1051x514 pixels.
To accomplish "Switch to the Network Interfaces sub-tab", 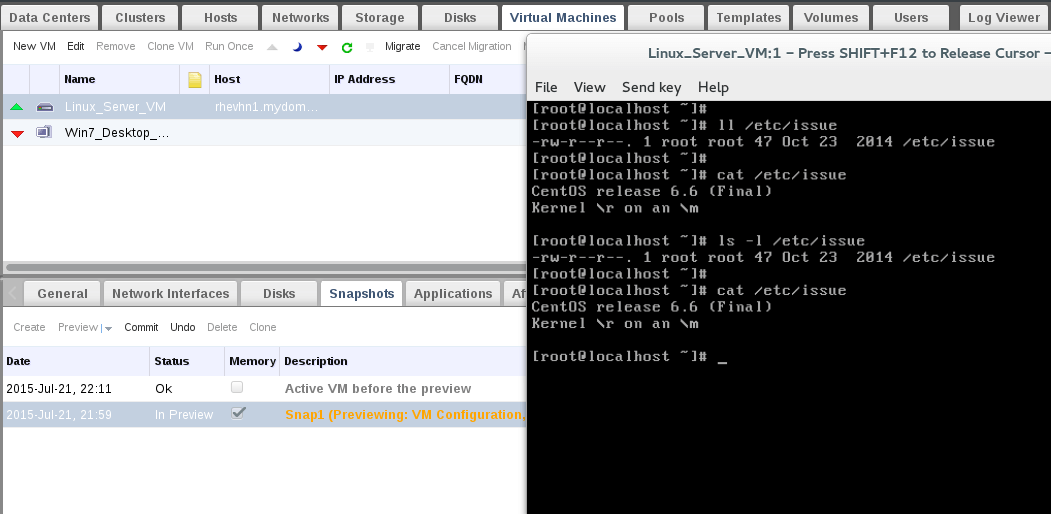I will tap(171, 293).
